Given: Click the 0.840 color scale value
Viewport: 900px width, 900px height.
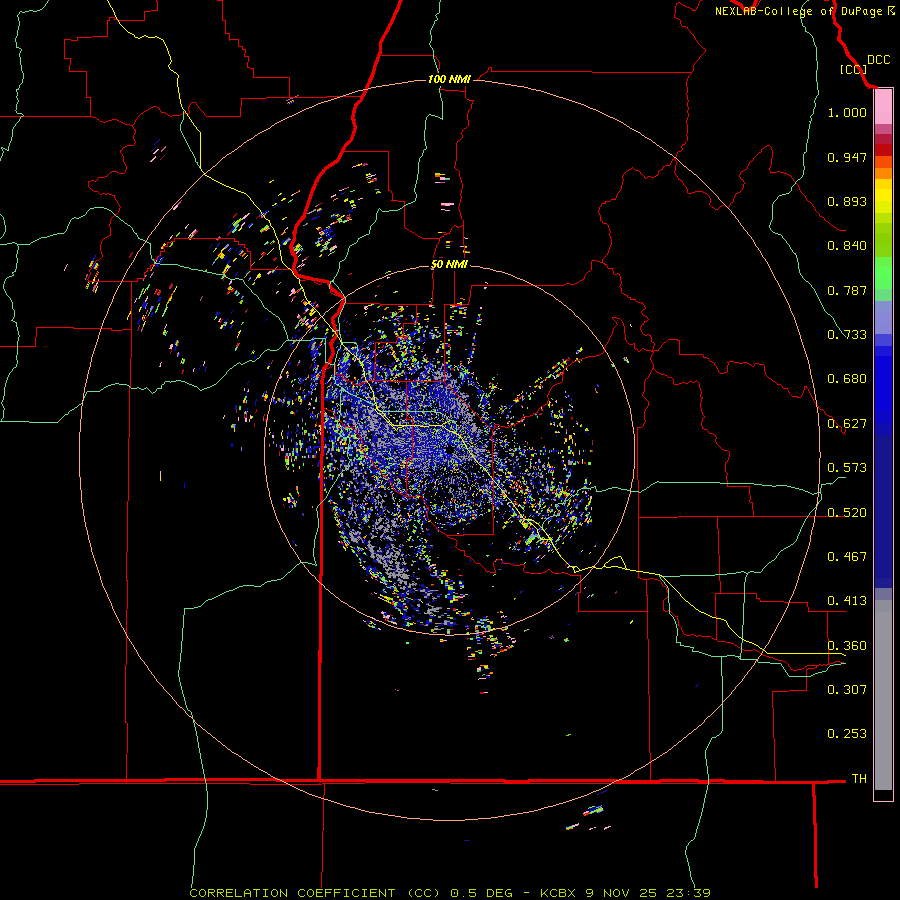Looking at the screenshot, I should 847,246.
